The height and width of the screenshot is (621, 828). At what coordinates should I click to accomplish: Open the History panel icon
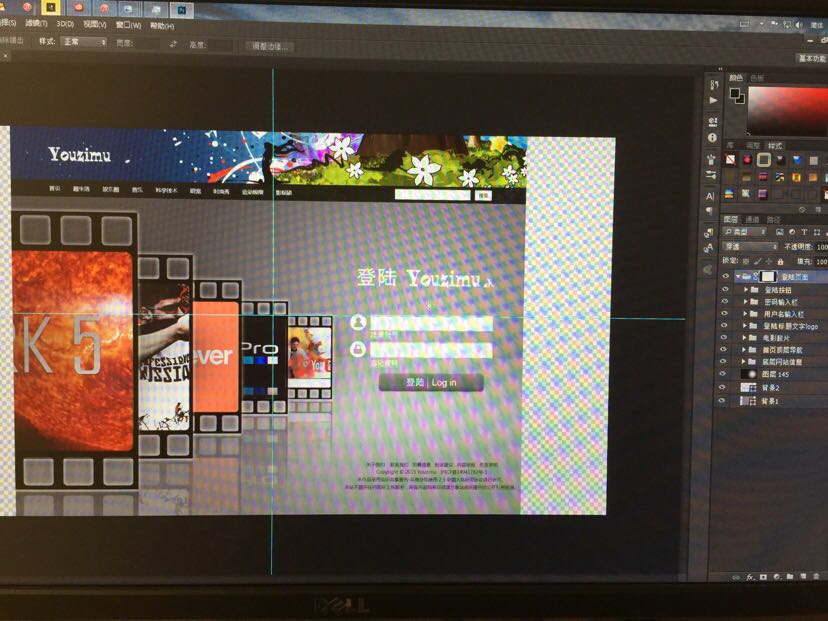pyautogui.click(x=714, y=84)
